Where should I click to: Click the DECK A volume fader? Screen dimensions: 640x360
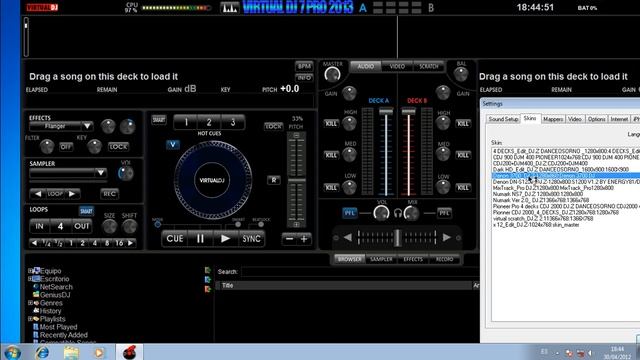tap(386, 111)
